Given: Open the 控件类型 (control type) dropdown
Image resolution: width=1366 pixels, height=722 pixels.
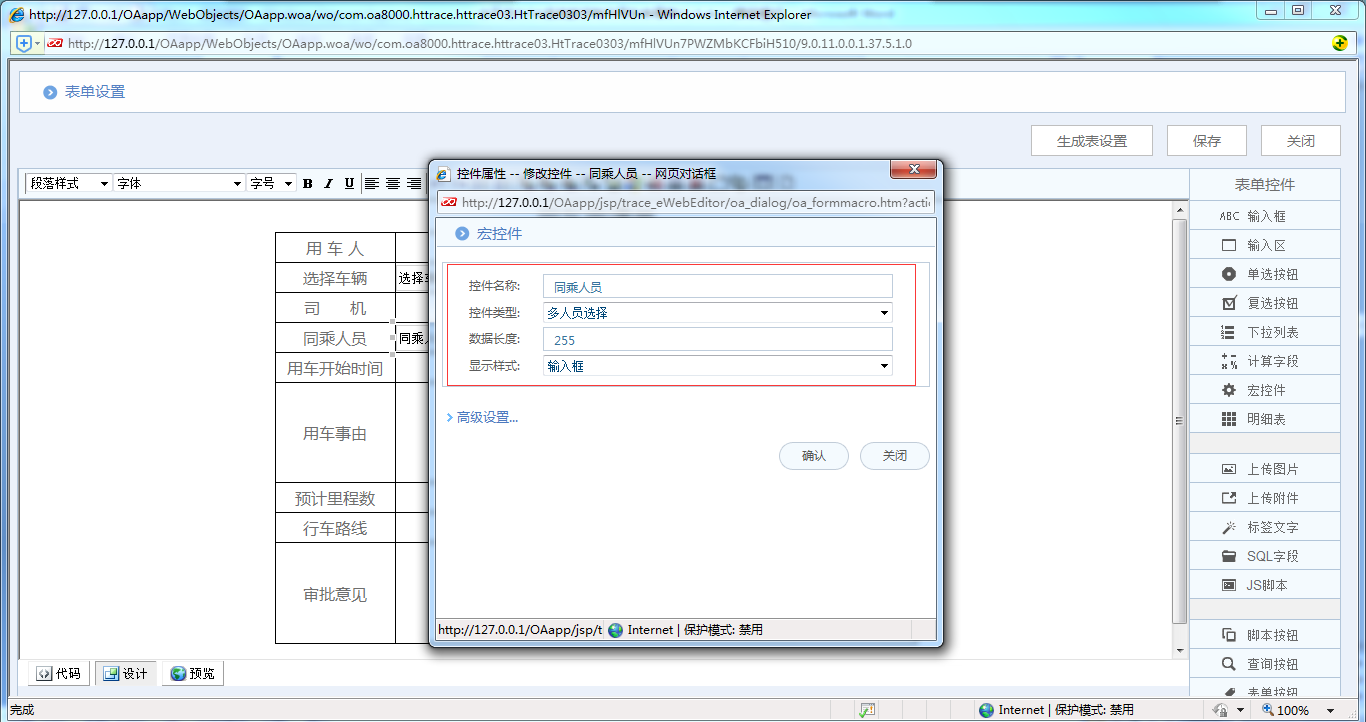Looking at the screenshot, I should pyautogui.click(x=883, y=312).
